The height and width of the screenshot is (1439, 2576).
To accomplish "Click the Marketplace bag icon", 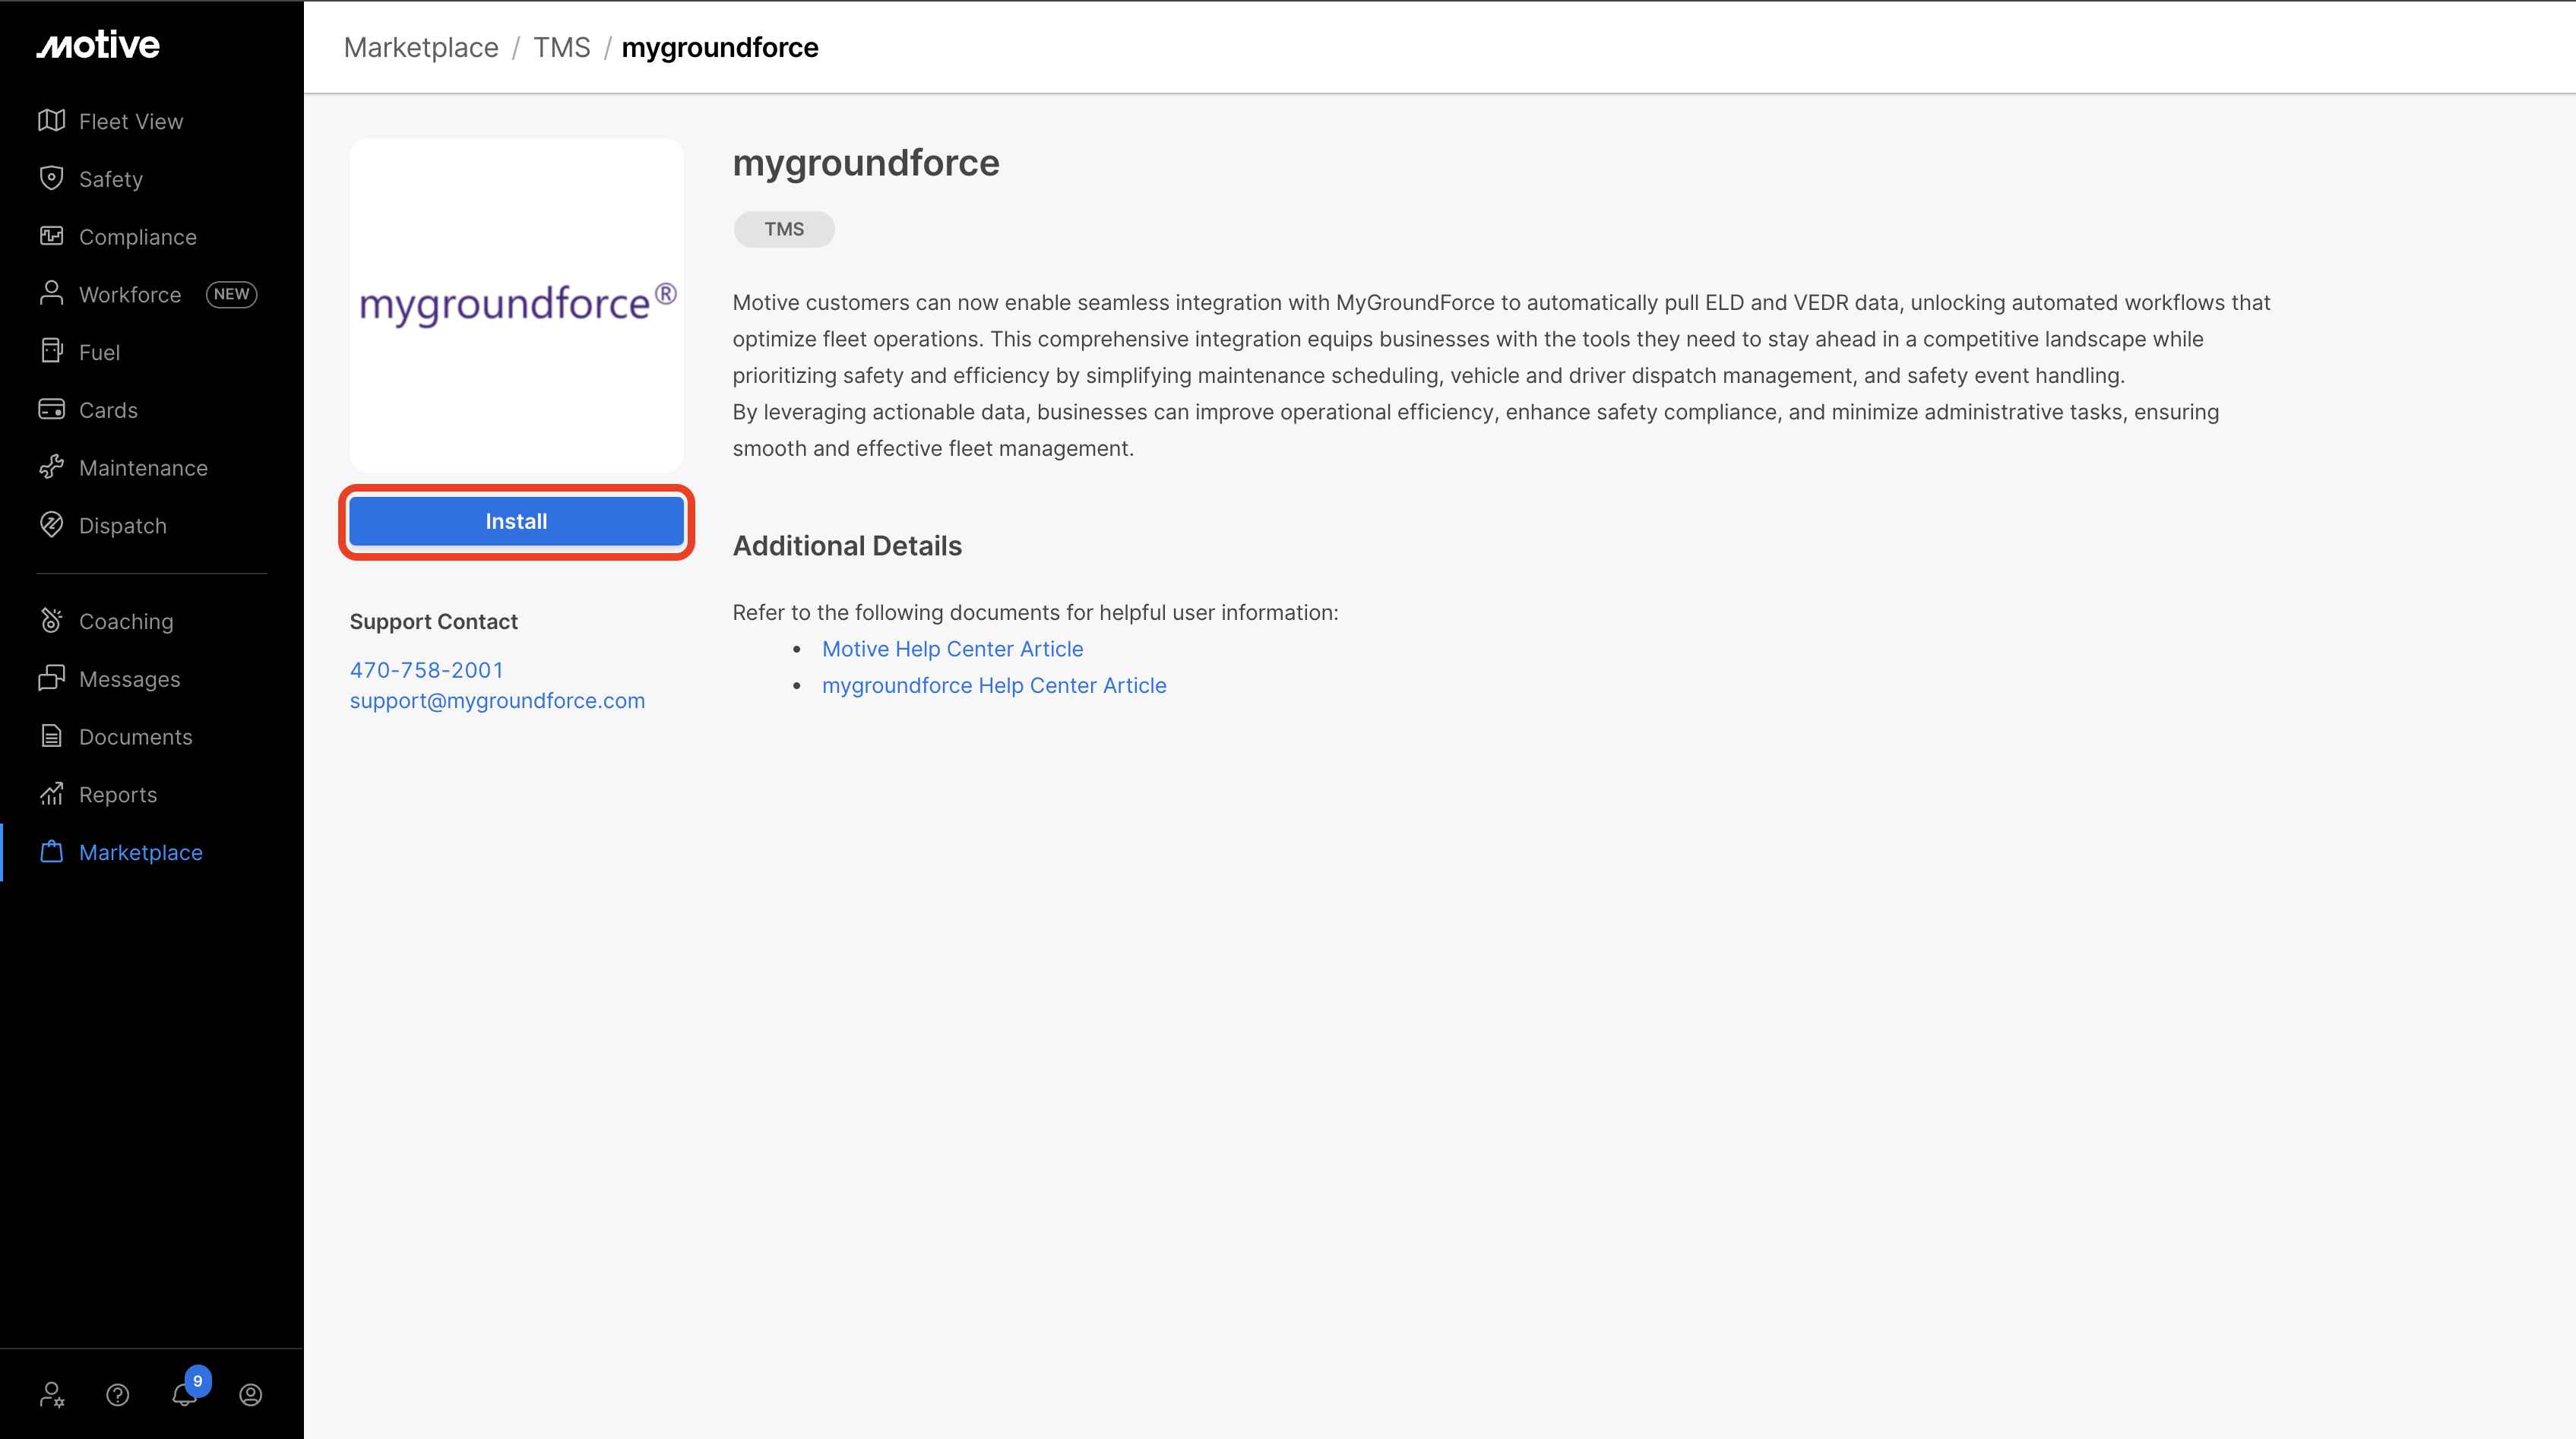I will pos(51,852).
